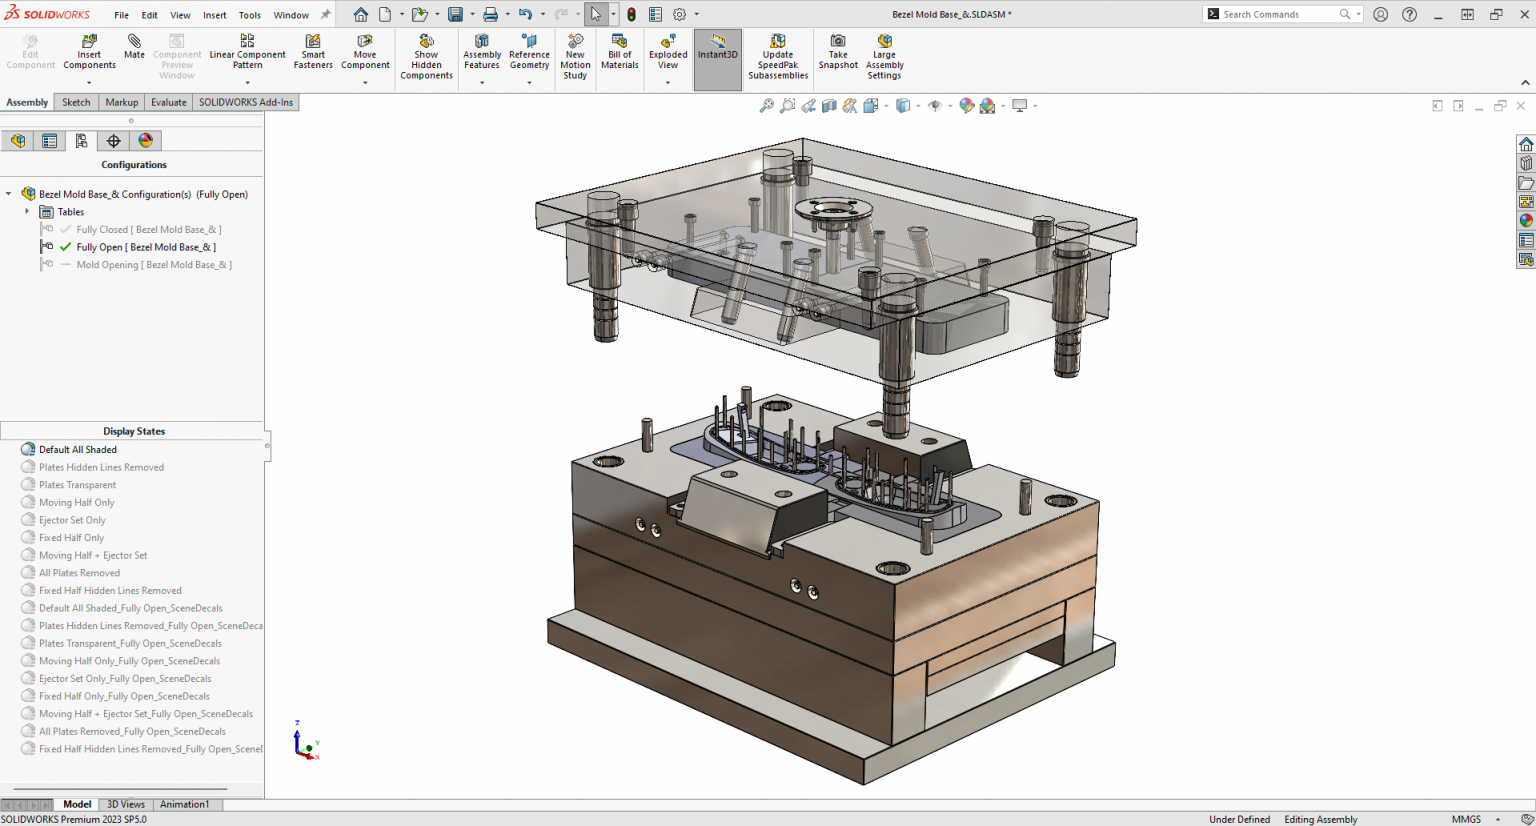This screenshot has height=826, width=1536.
Task: Open the Section View tool
Action: click(x=831, y=105)
